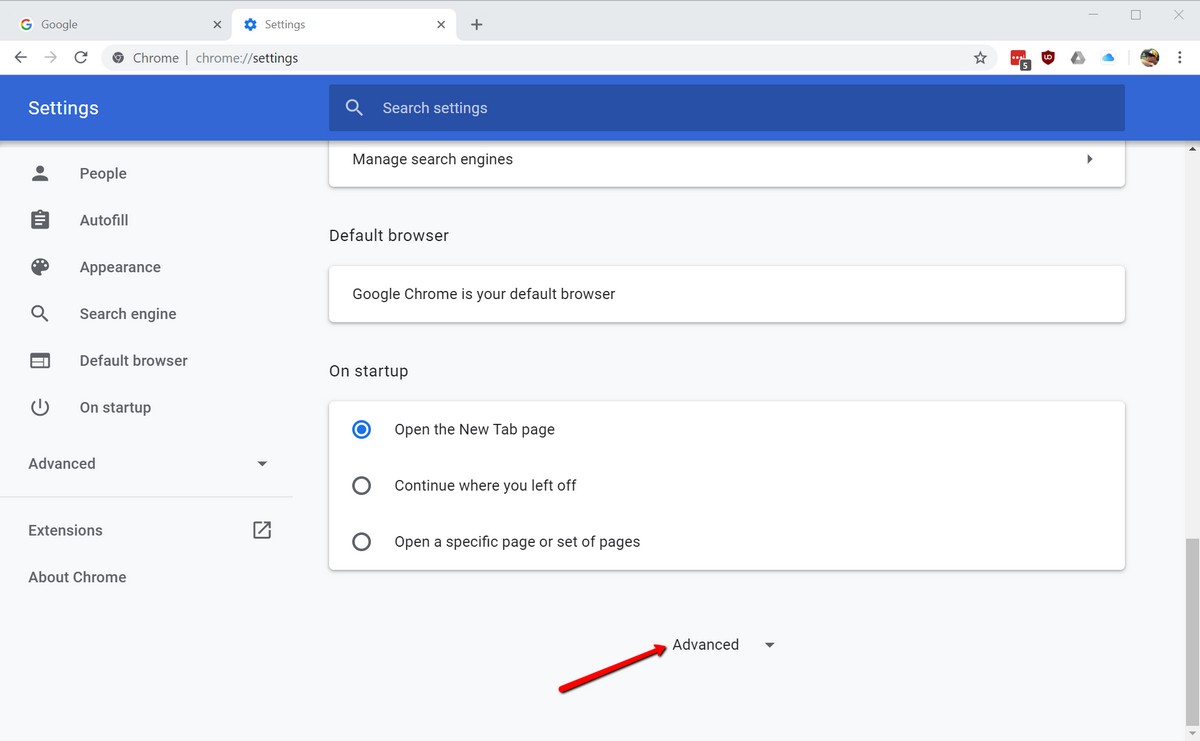The image size is (1200, 741).
Task: Expand Advanced in the left sidebar
Action: point(148,464)
